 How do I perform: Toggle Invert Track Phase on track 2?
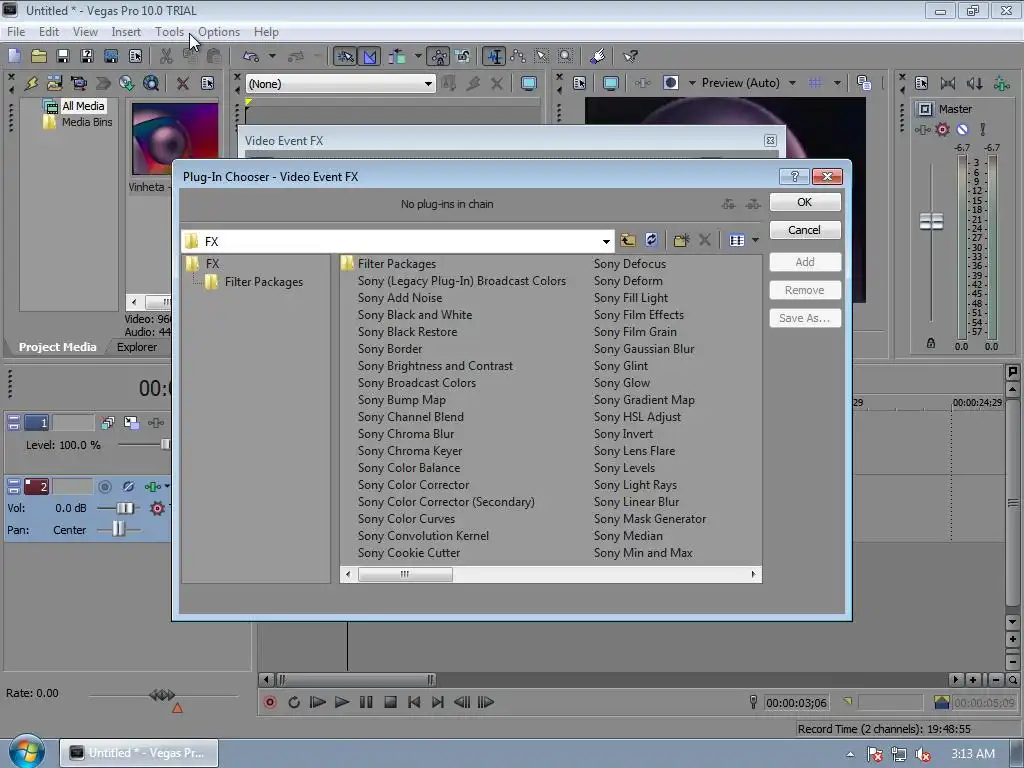tap(129, 487)
